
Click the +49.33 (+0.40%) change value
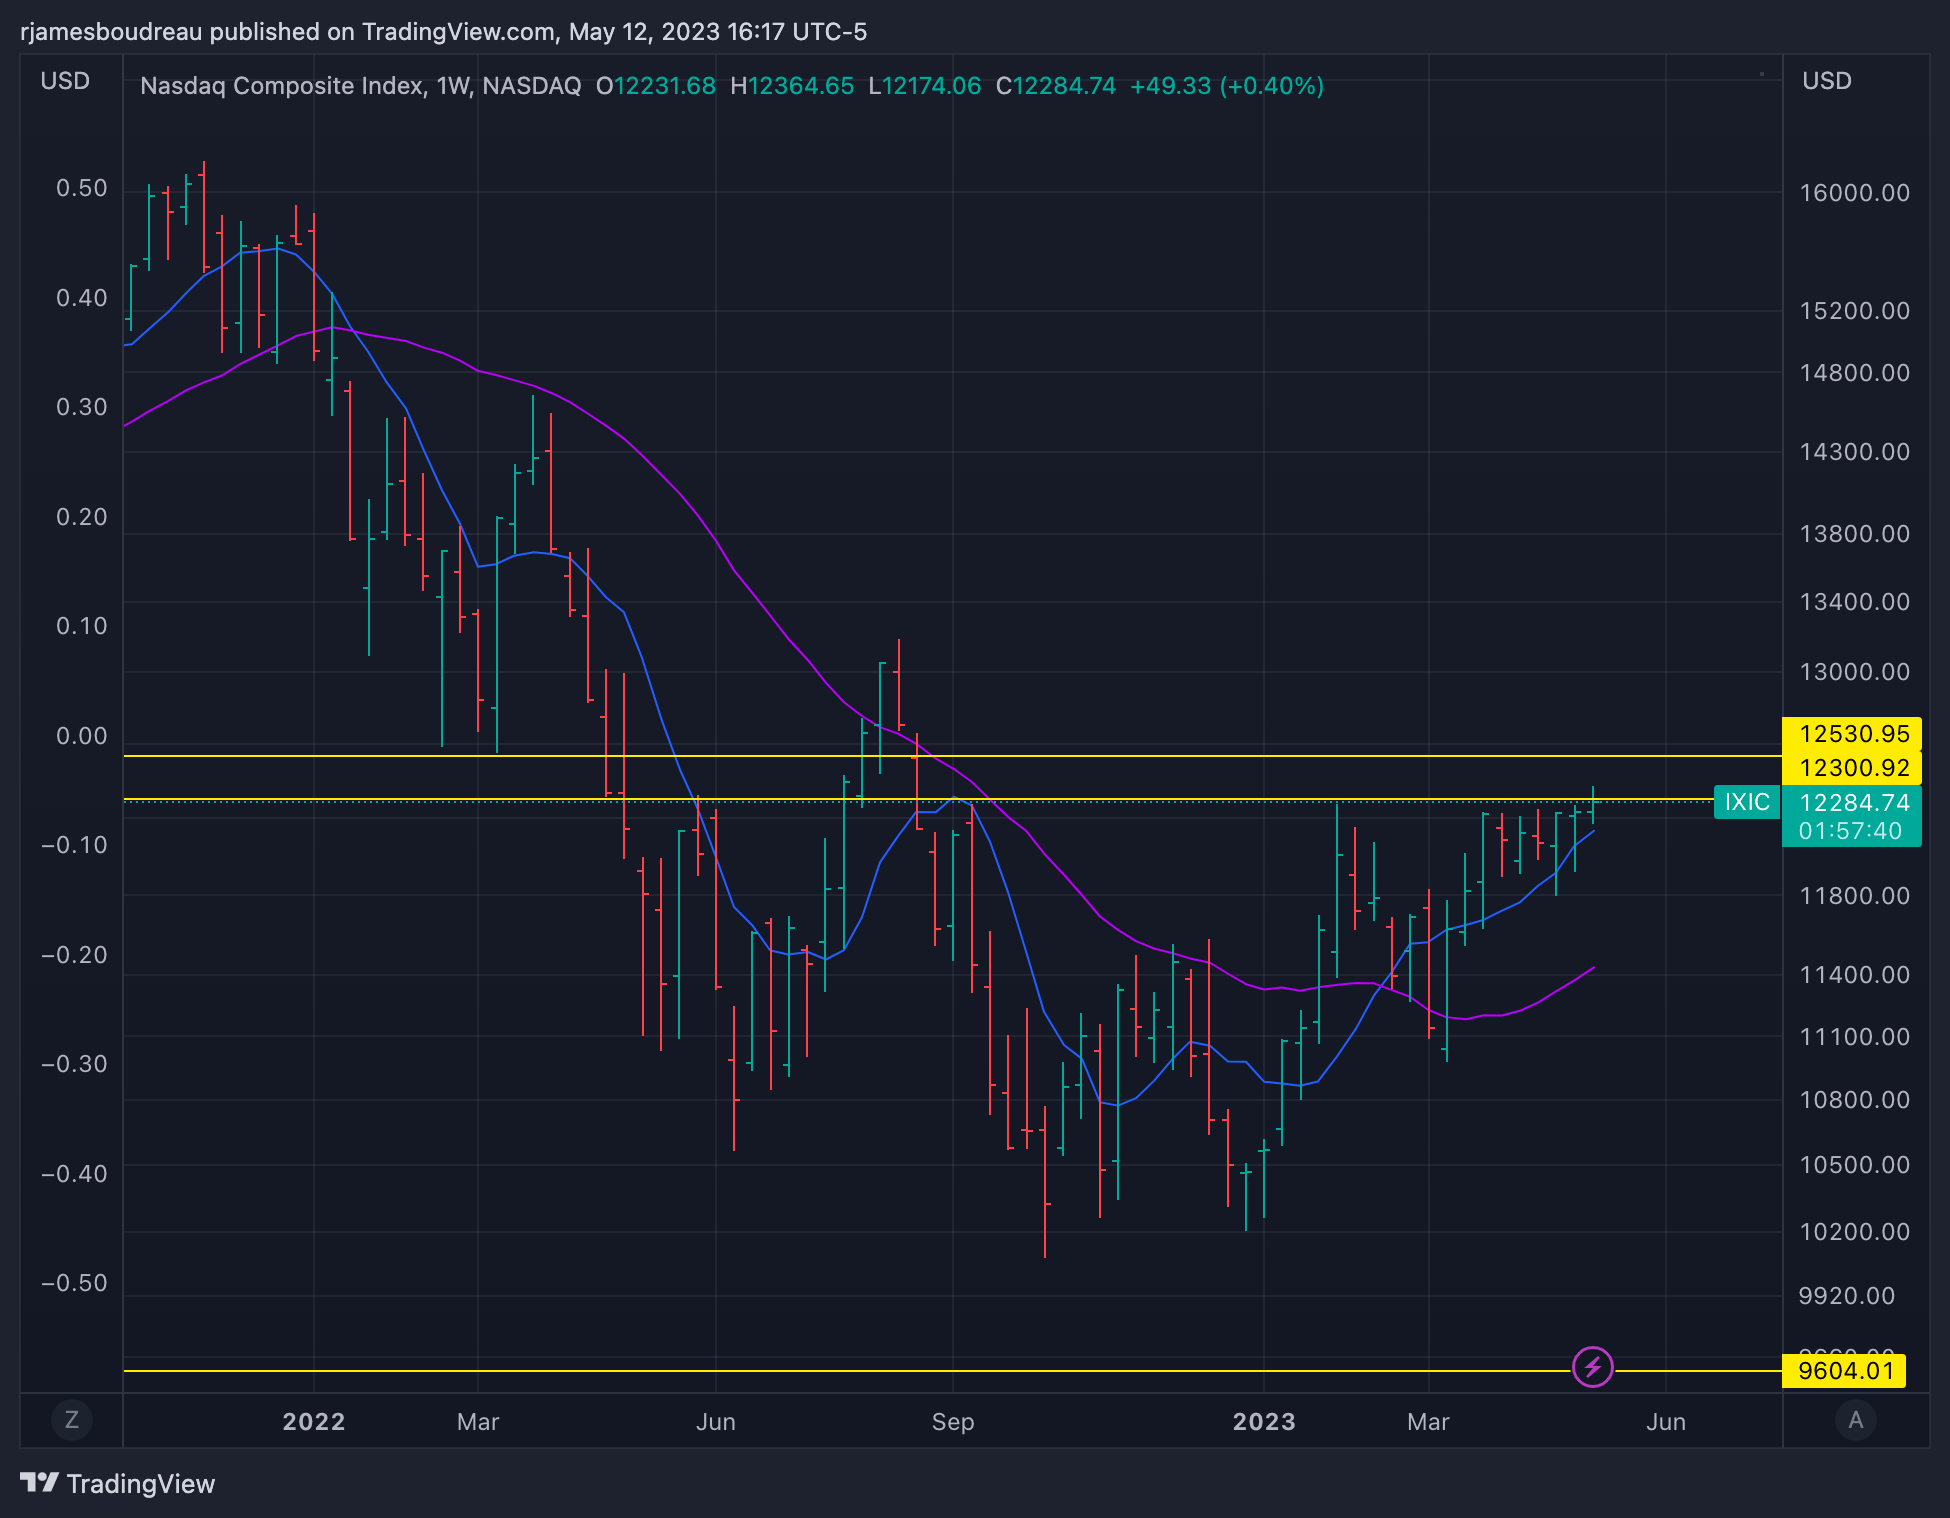(x=1226, y=86)
